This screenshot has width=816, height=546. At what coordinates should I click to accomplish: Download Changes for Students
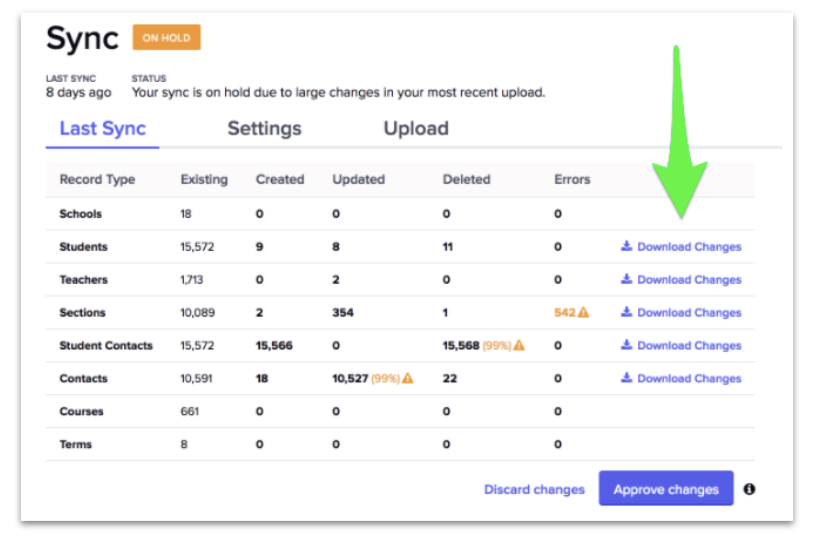click(681, 246)
